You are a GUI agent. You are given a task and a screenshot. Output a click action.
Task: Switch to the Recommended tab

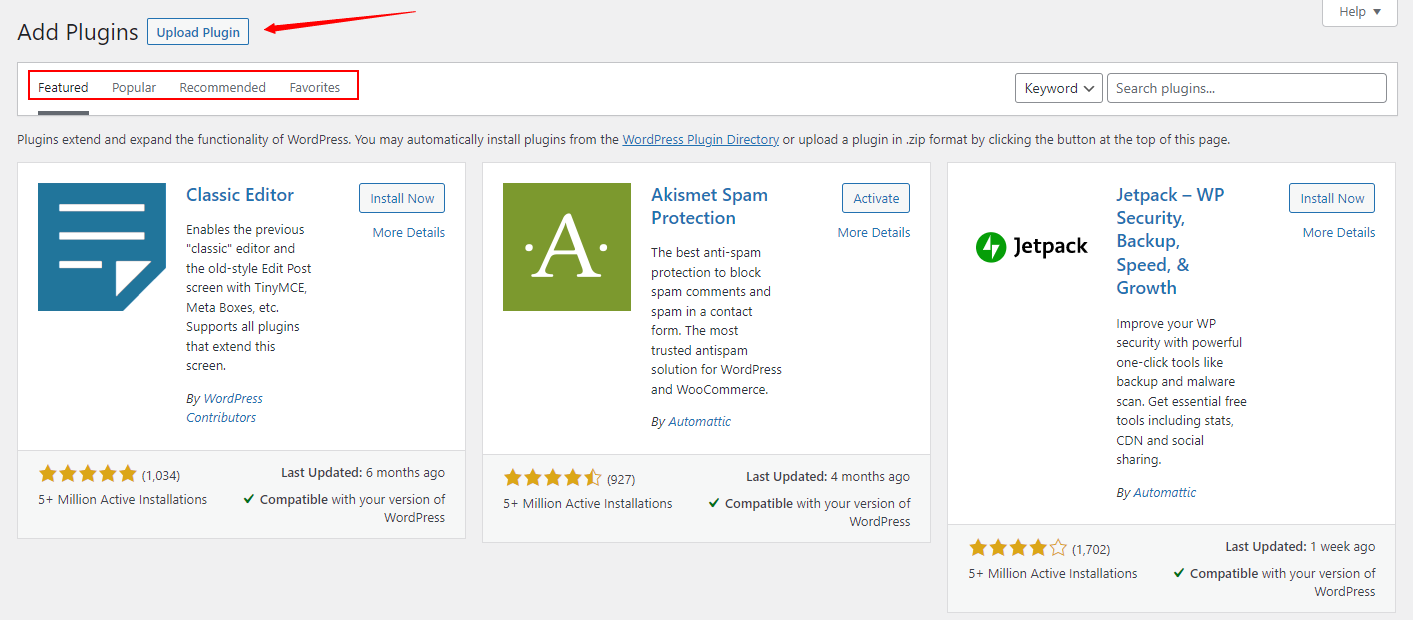(x=223, y=87)
